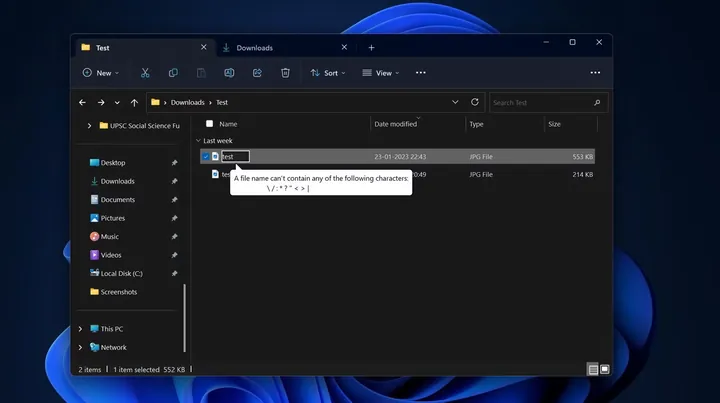Delete using the trash bin icon
720x403 pixels.
(285, 73)
